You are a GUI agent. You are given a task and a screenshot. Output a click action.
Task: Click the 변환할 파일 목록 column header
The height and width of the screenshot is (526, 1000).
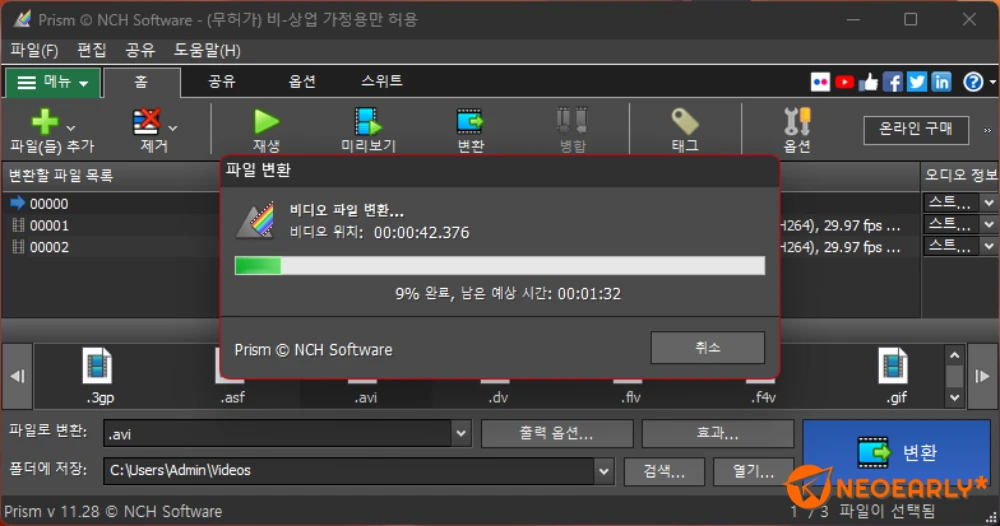coord(112,175)
